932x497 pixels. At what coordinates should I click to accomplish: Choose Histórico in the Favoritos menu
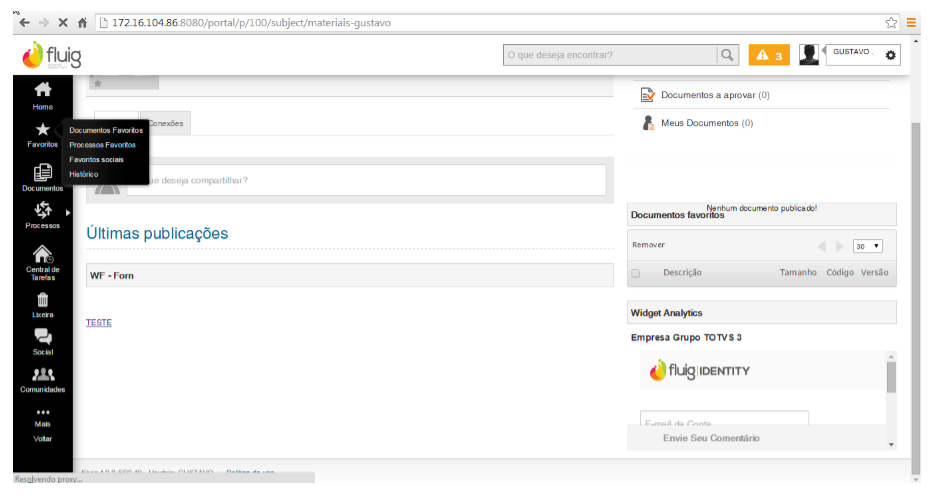(84, 174)
